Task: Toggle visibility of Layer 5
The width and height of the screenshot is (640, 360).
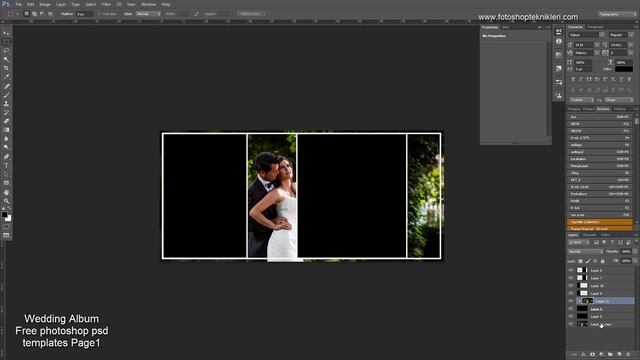Action: coord(571,316)
